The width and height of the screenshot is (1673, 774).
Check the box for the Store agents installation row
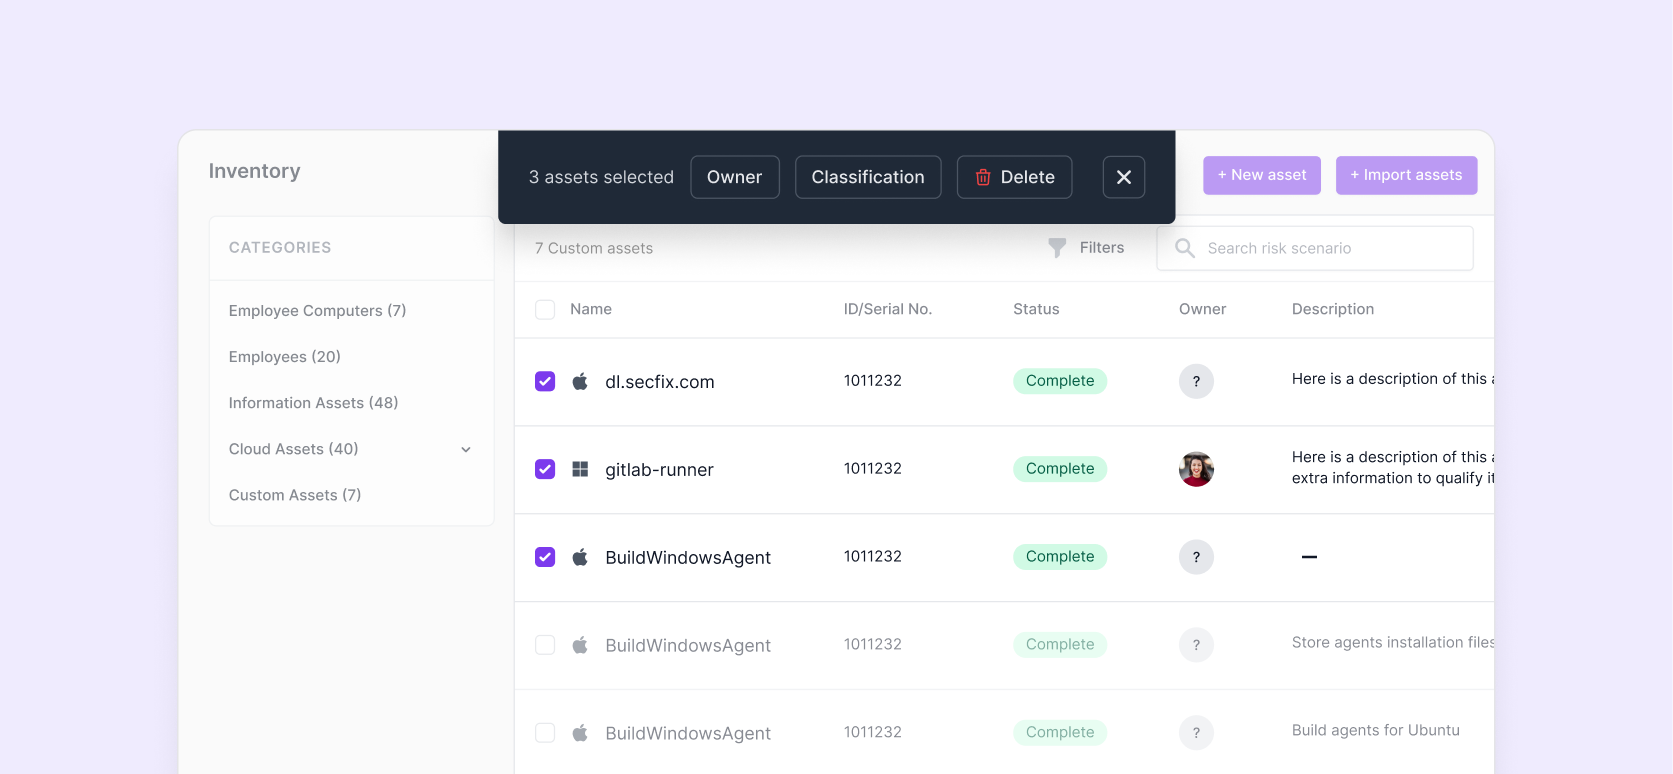(545, 645)
